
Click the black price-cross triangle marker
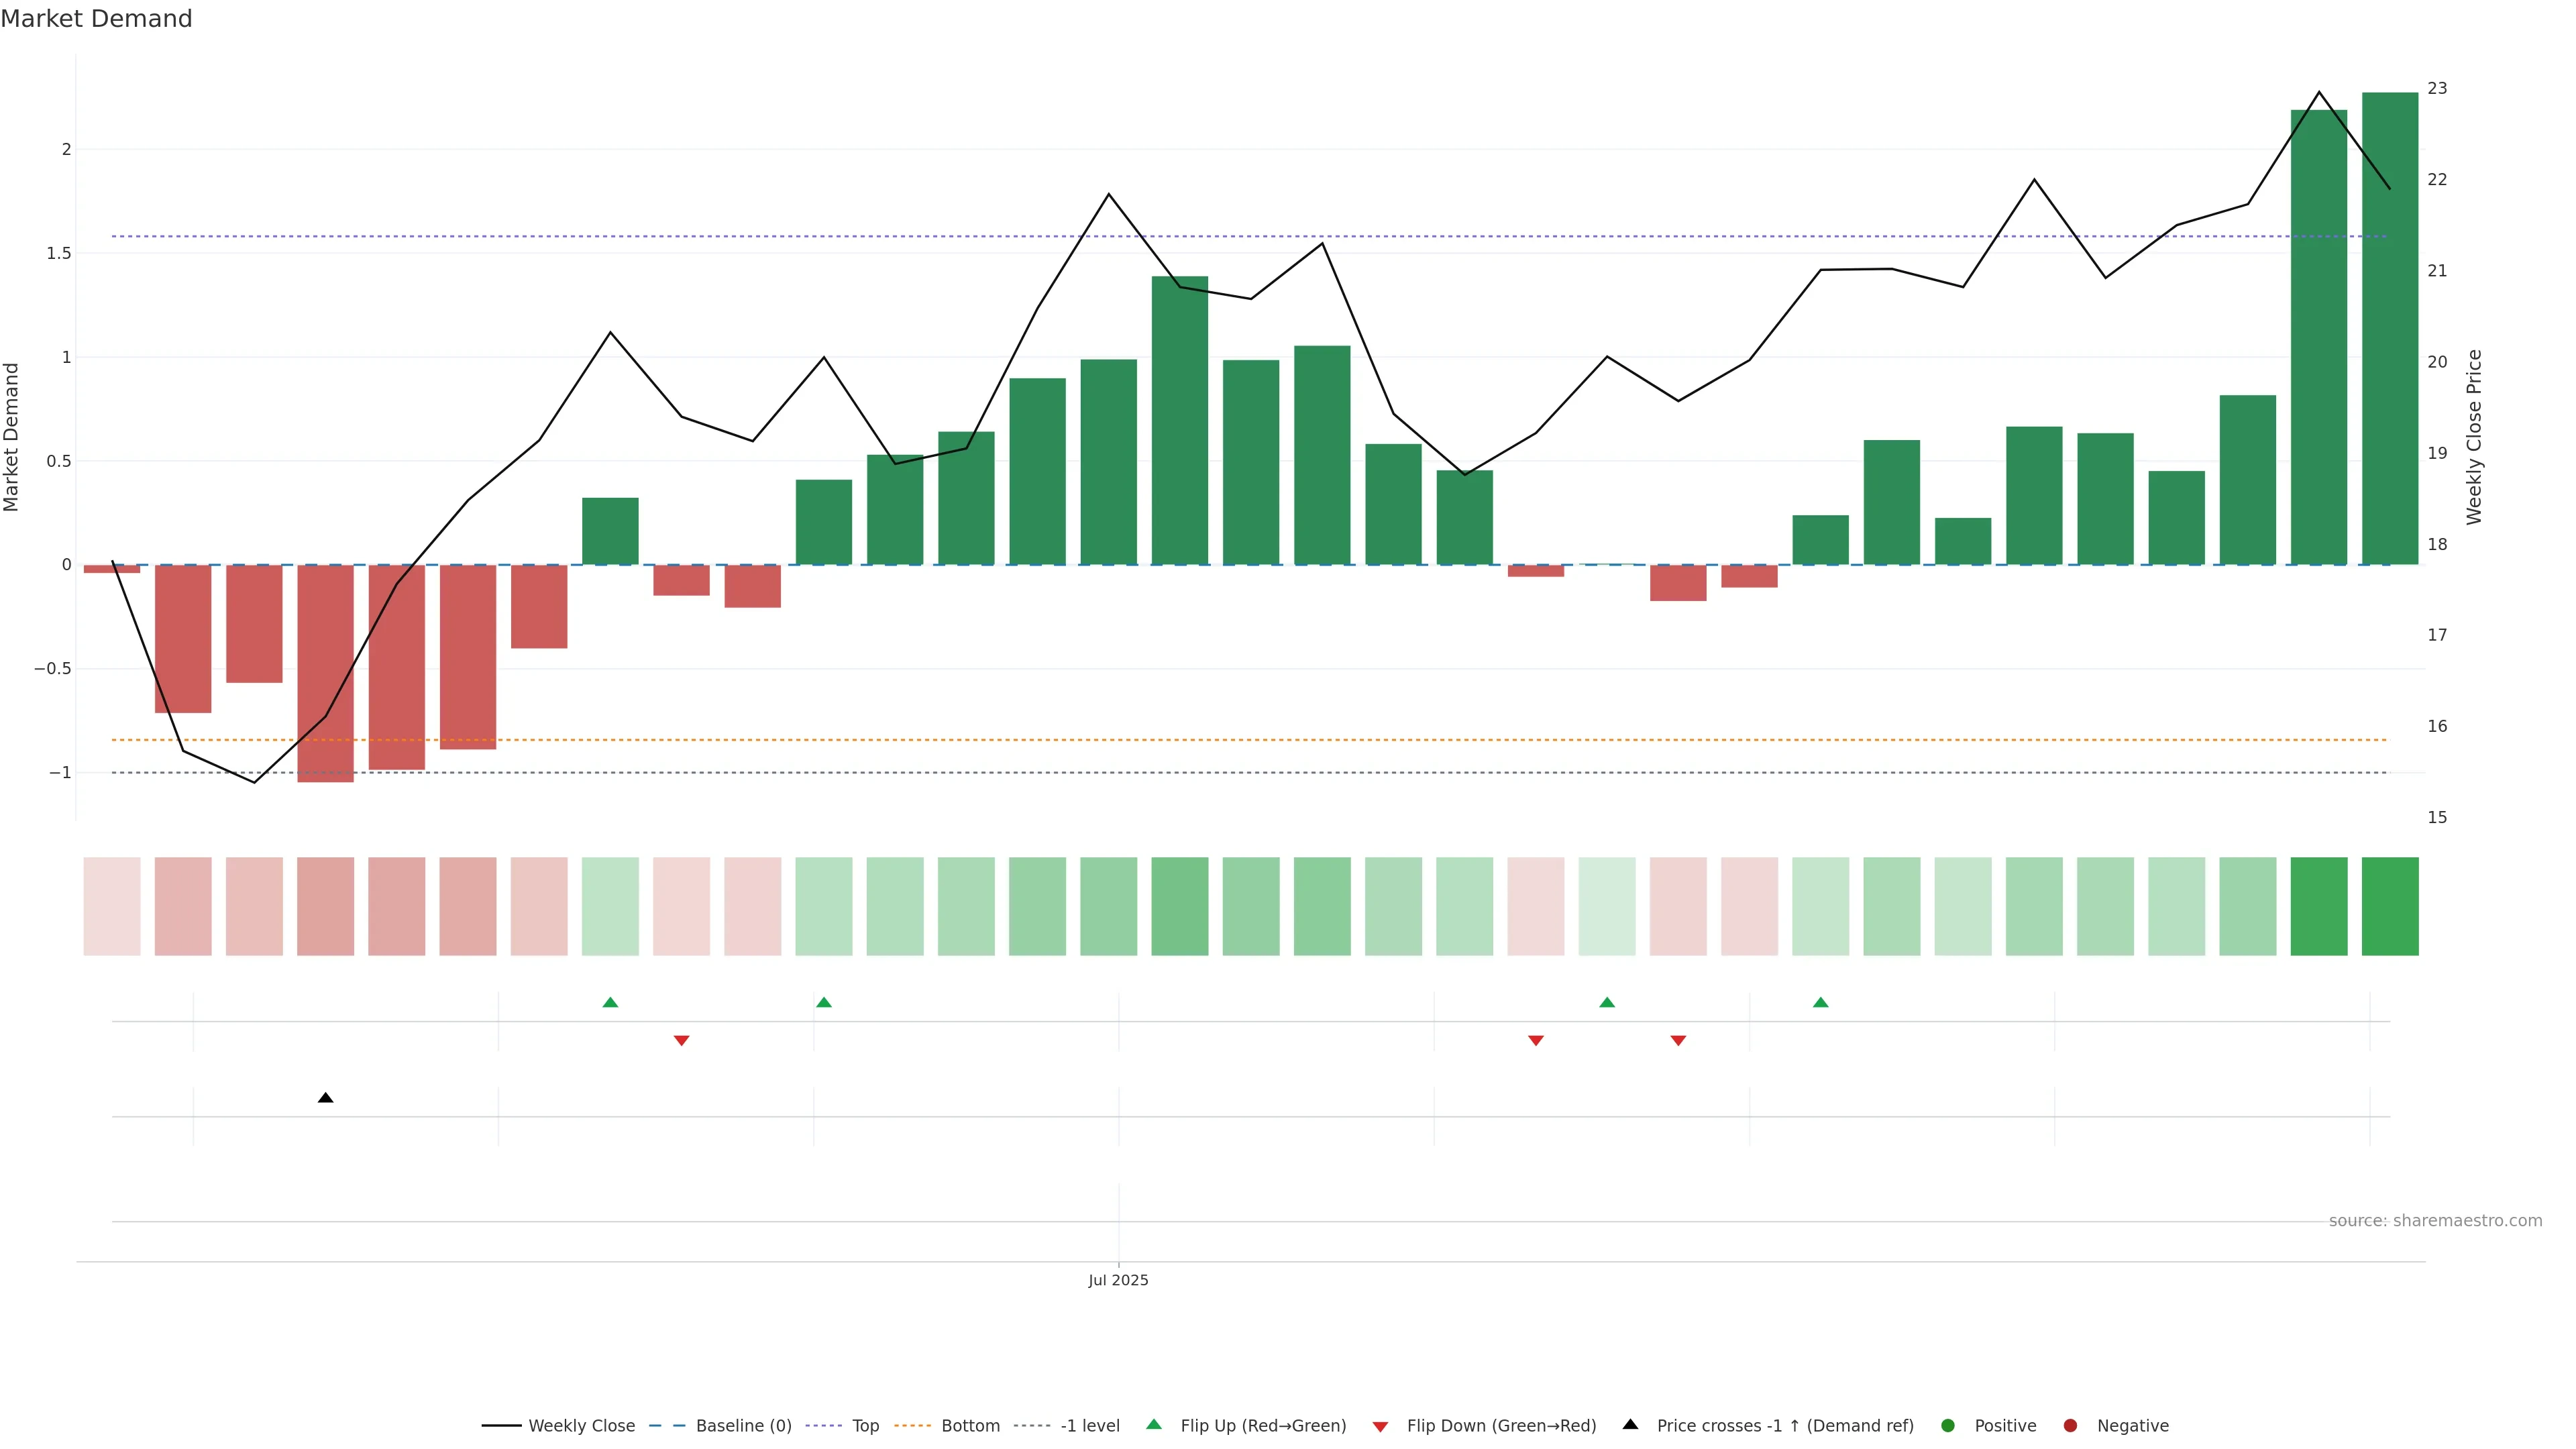325,1098
